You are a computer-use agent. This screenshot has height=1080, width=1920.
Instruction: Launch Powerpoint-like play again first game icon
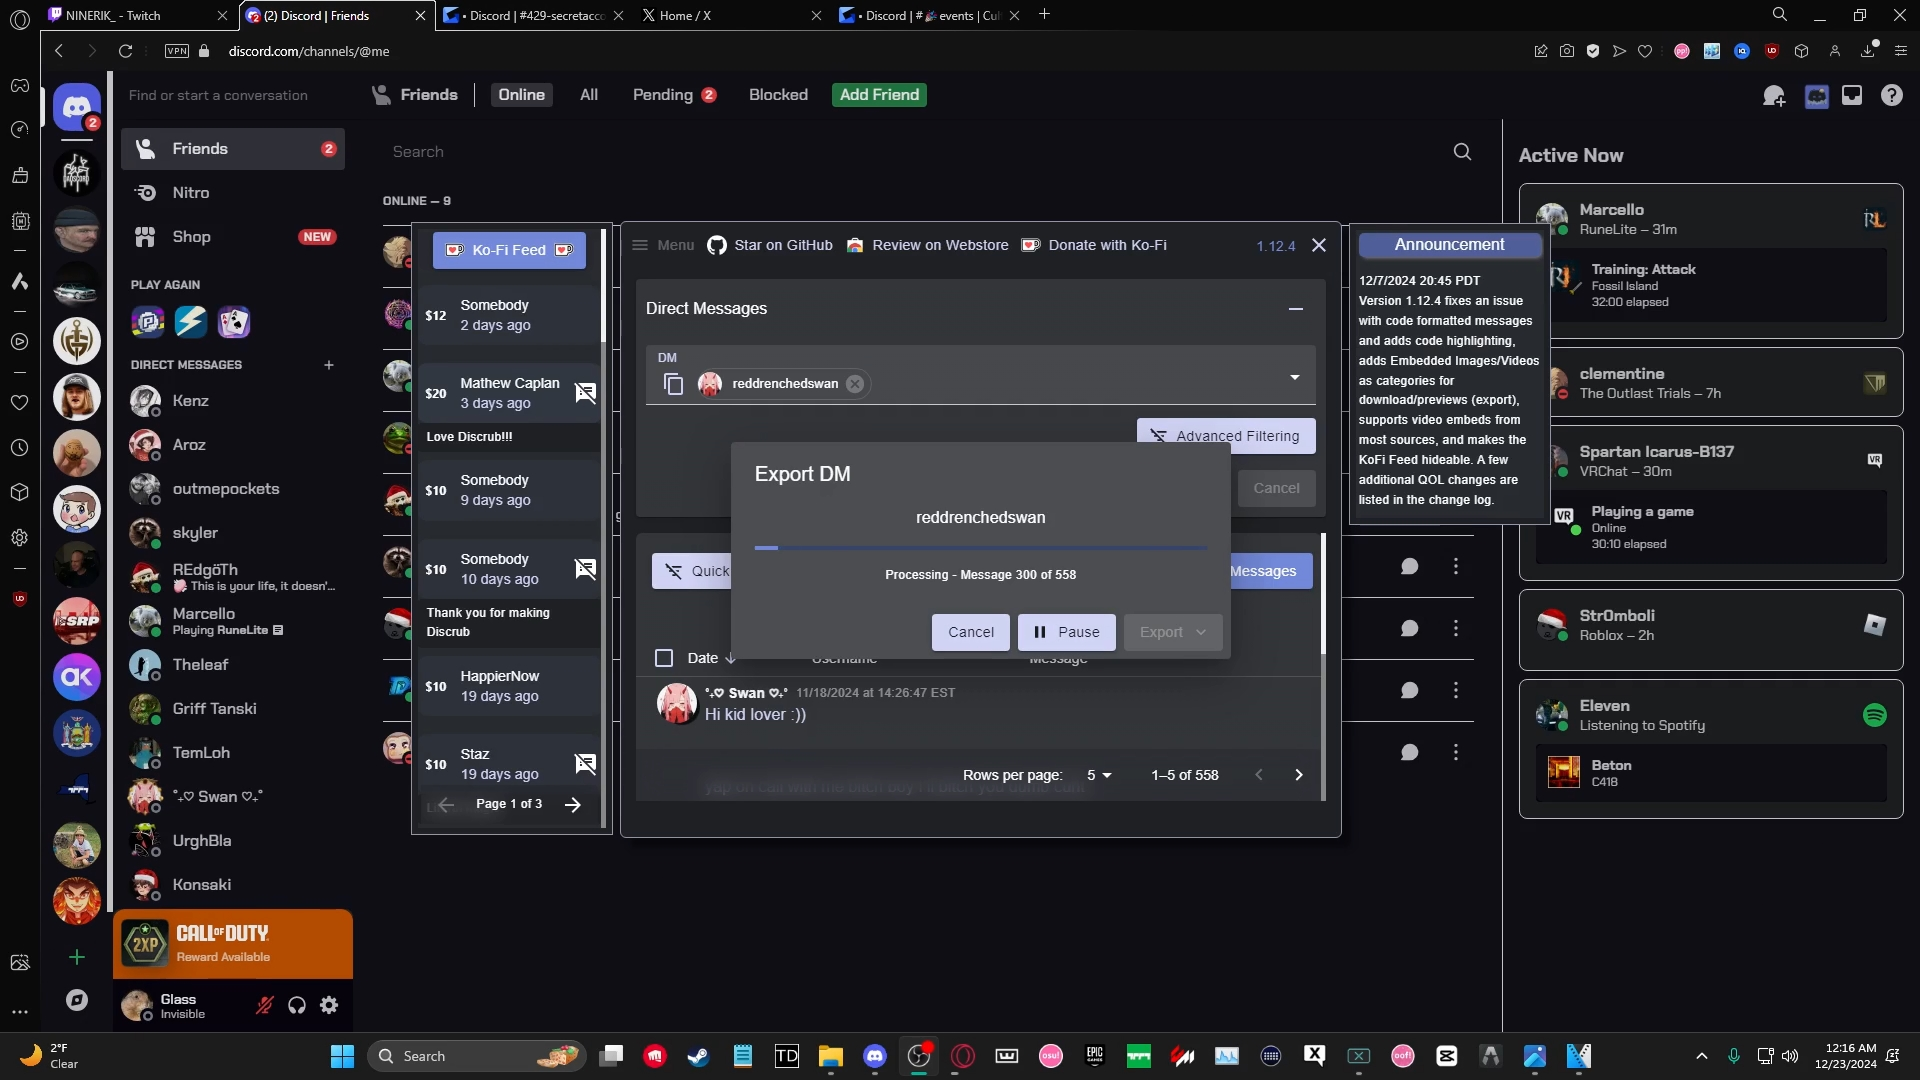[147, 322]
